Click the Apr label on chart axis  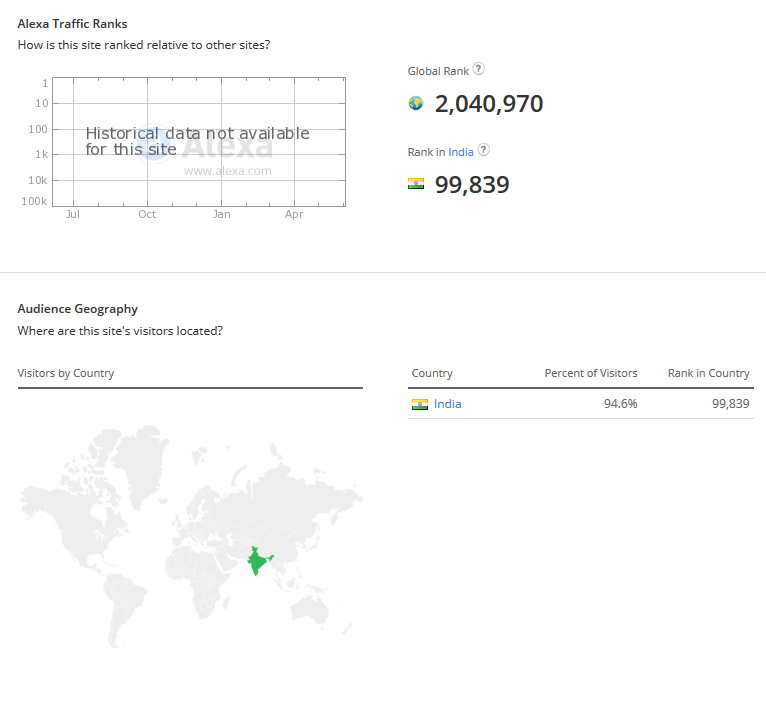[294, 214]
